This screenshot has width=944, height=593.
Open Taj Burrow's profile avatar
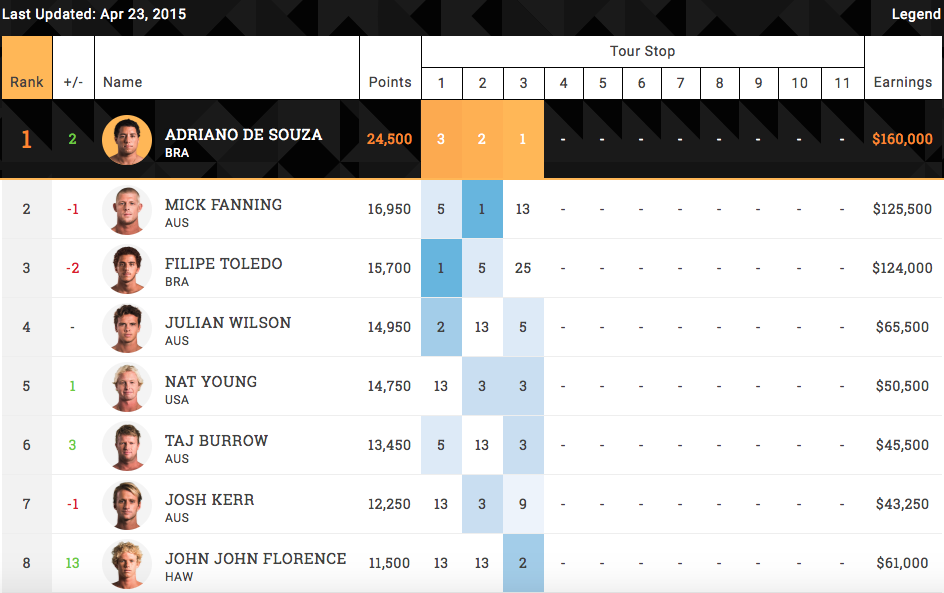click(127, 446)
